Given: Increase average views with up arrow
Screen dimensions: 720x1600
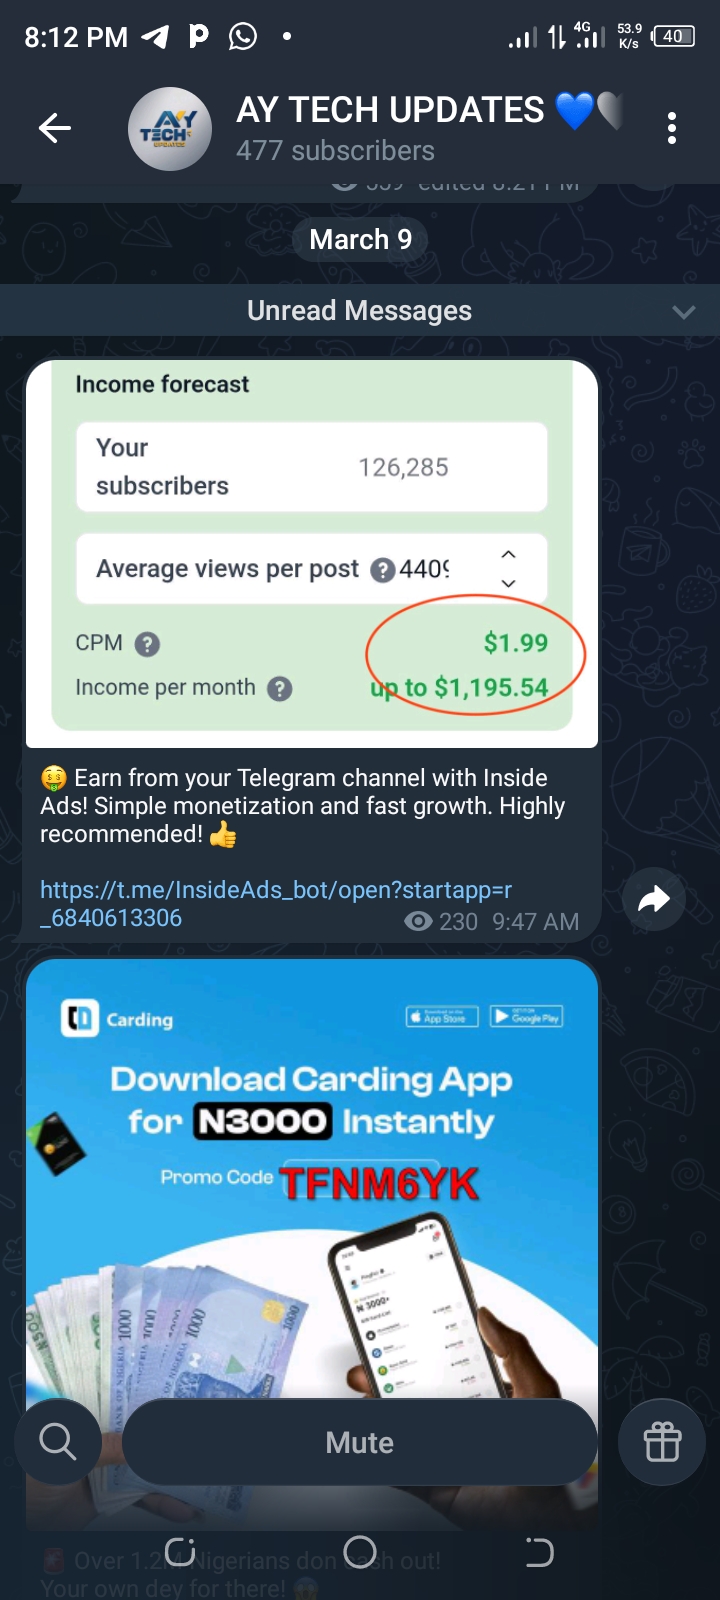Looking at the screenshot, I should click(508, 554).
